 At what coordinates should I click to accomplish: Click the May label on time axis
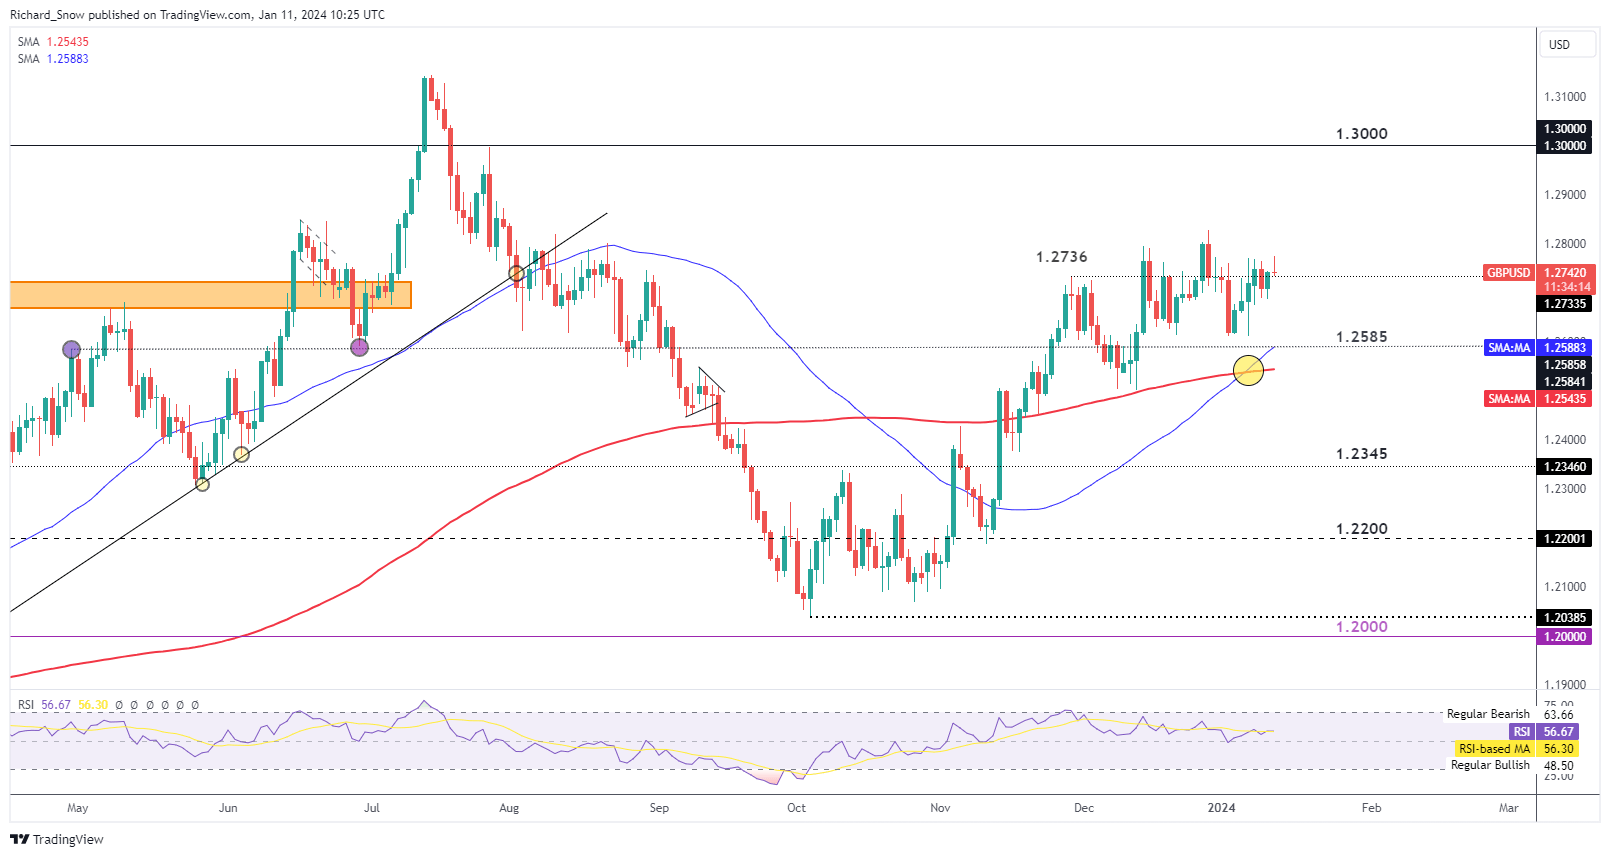[77, 808]
